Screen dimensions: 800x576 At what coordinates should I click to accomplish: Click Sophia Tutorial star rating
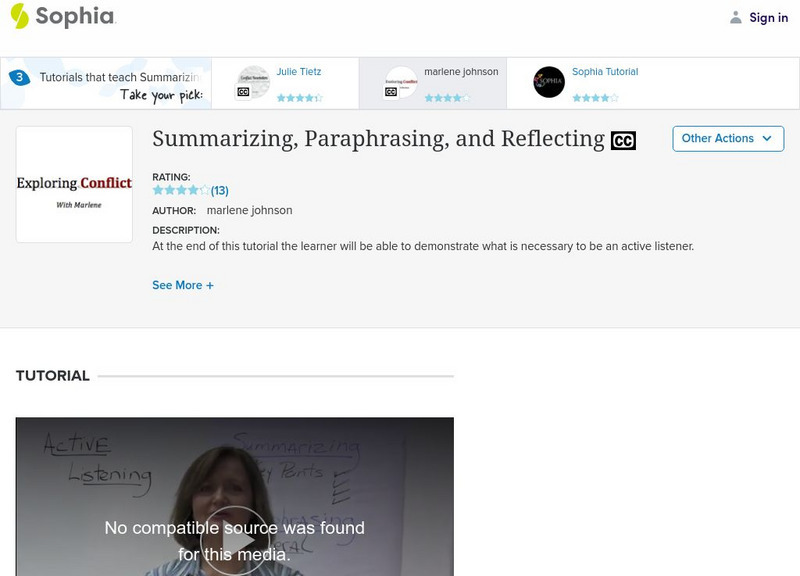click(595, 97)
